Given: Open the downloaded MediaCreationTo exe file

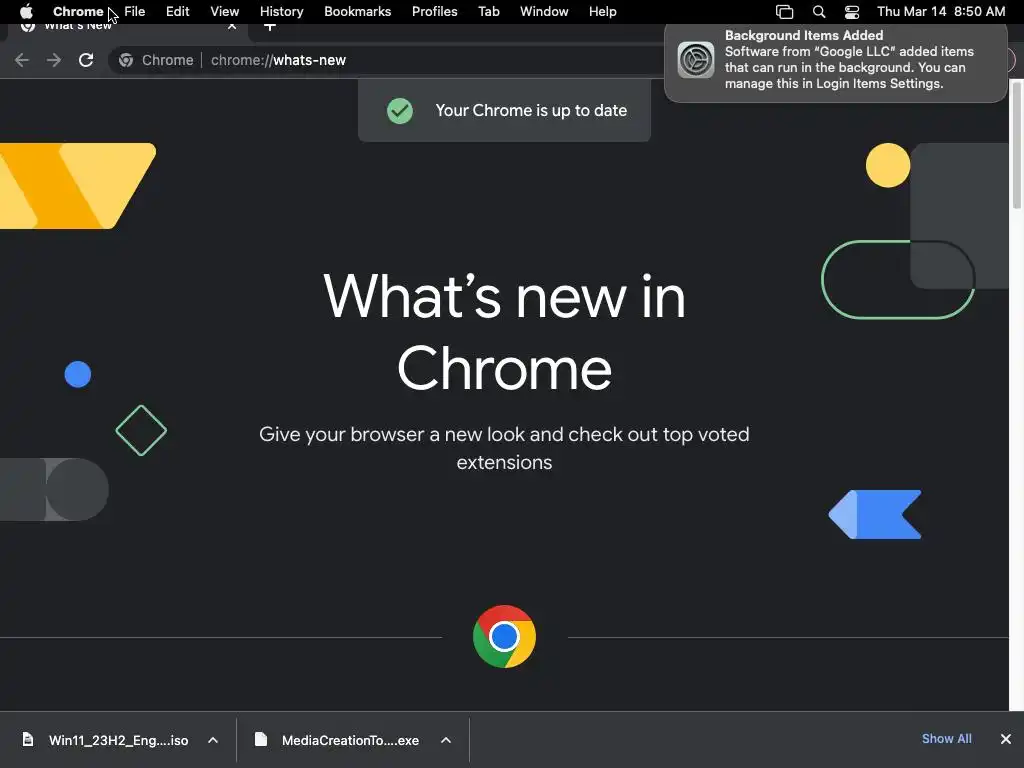Looking at the screenshot, I should (350, 740).
